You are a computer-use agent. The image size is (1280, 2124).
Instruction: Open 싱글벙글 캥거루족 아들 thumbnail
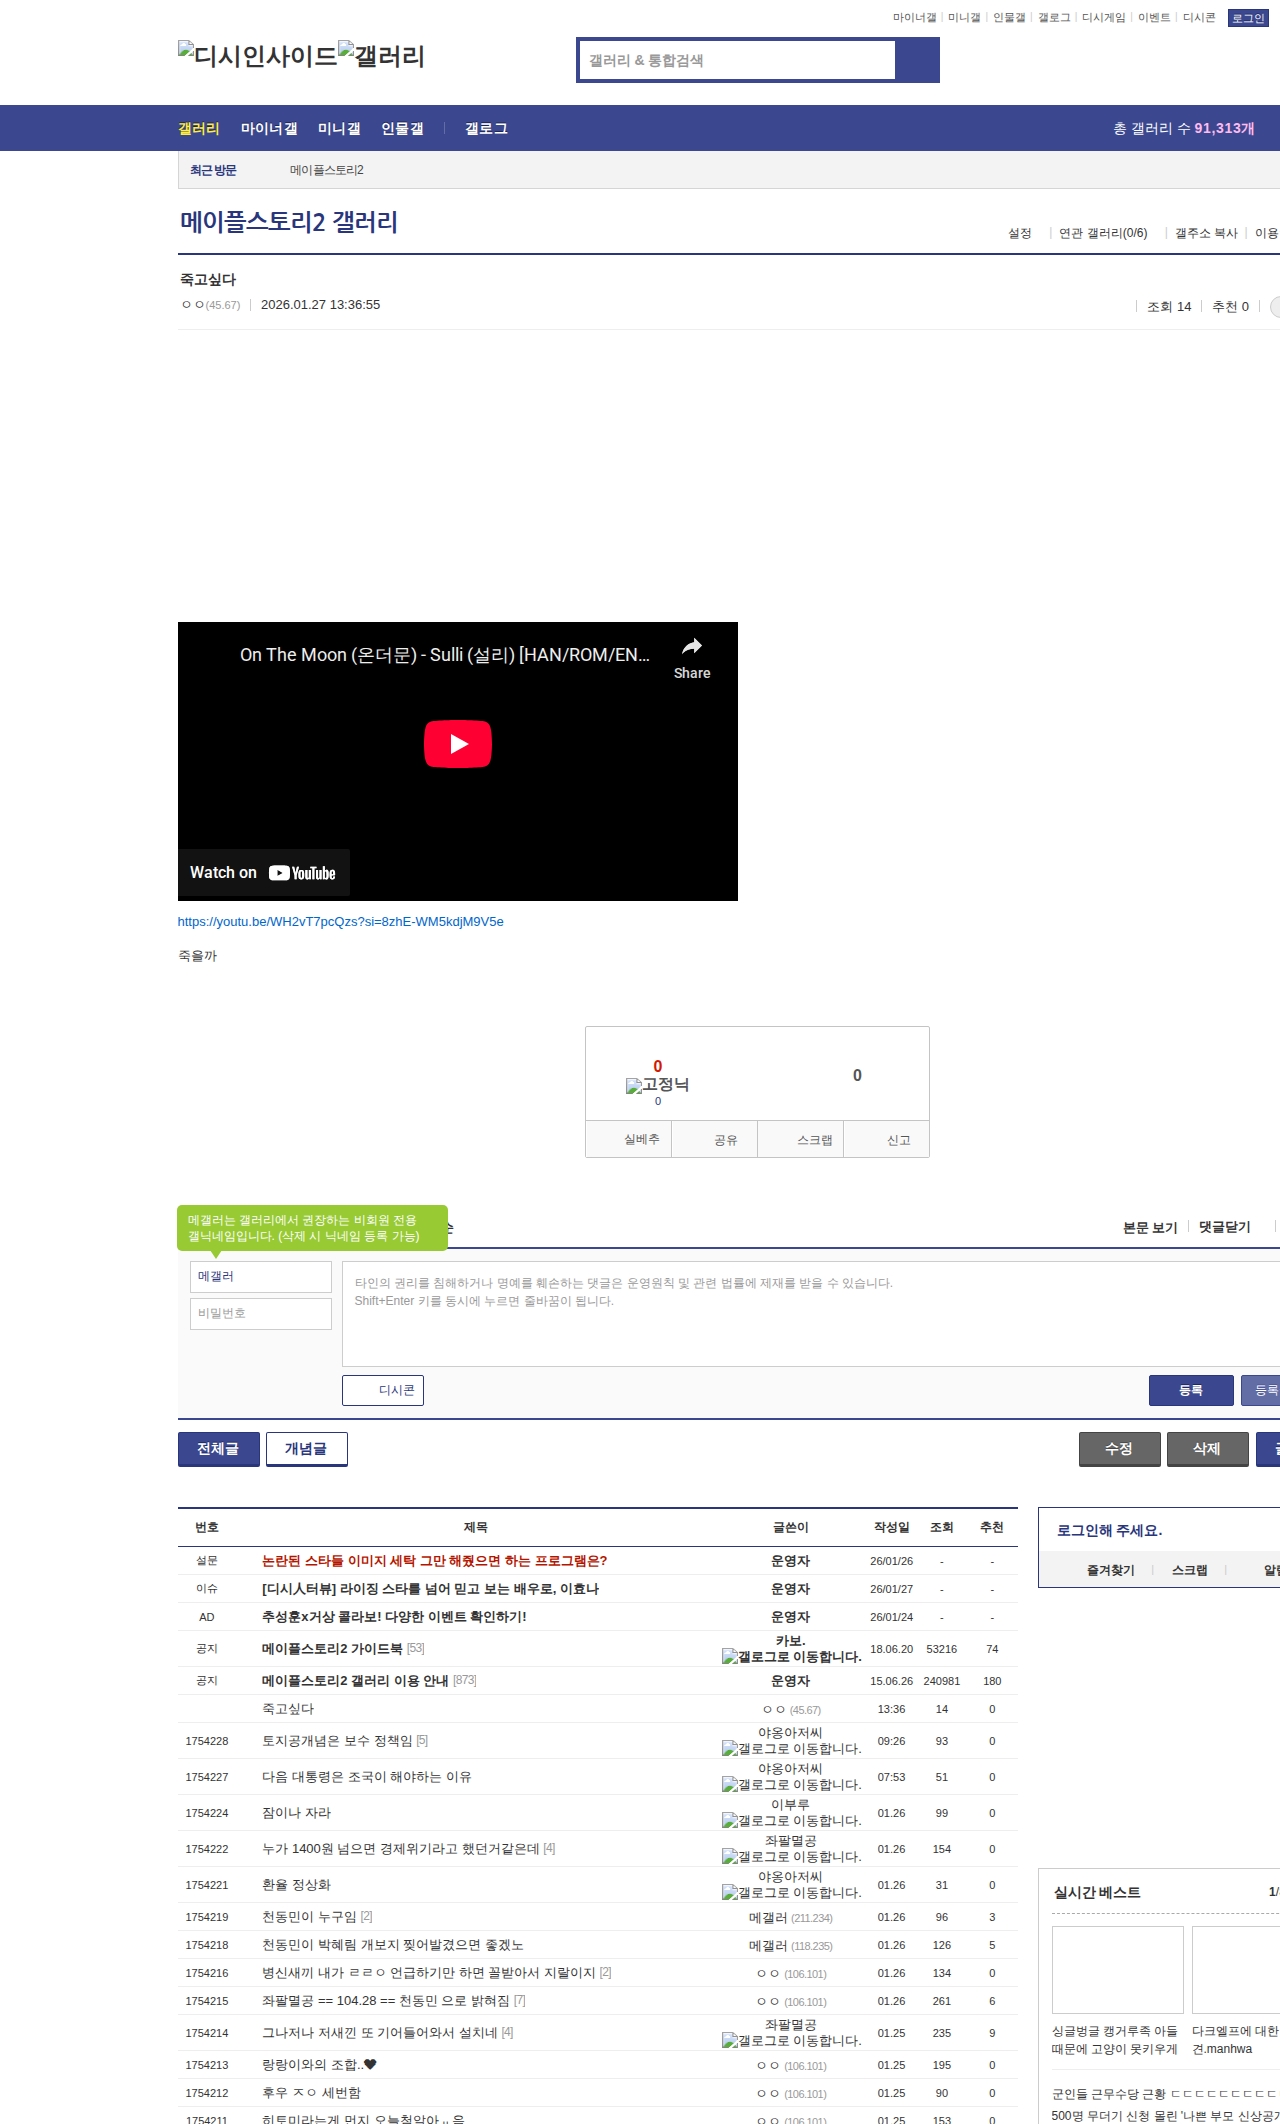(1118, 1969)
